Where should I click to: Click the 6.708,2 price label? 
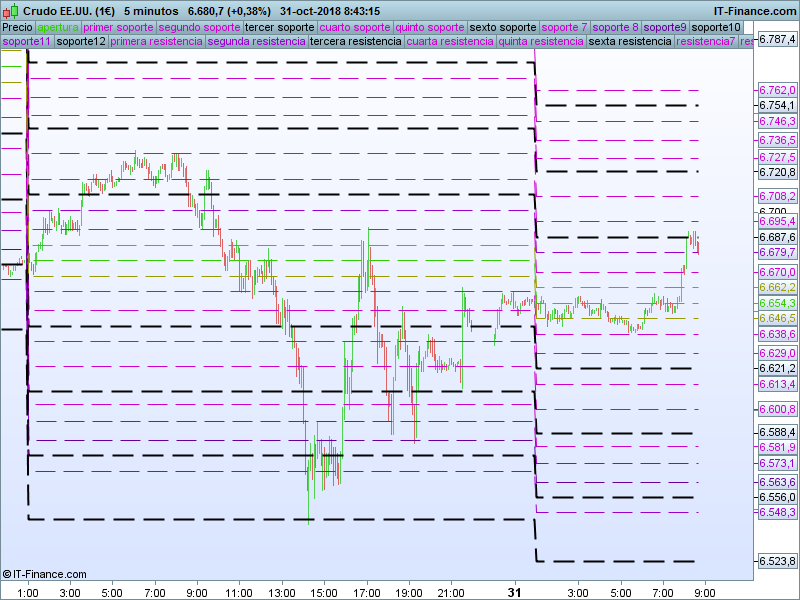777,196
